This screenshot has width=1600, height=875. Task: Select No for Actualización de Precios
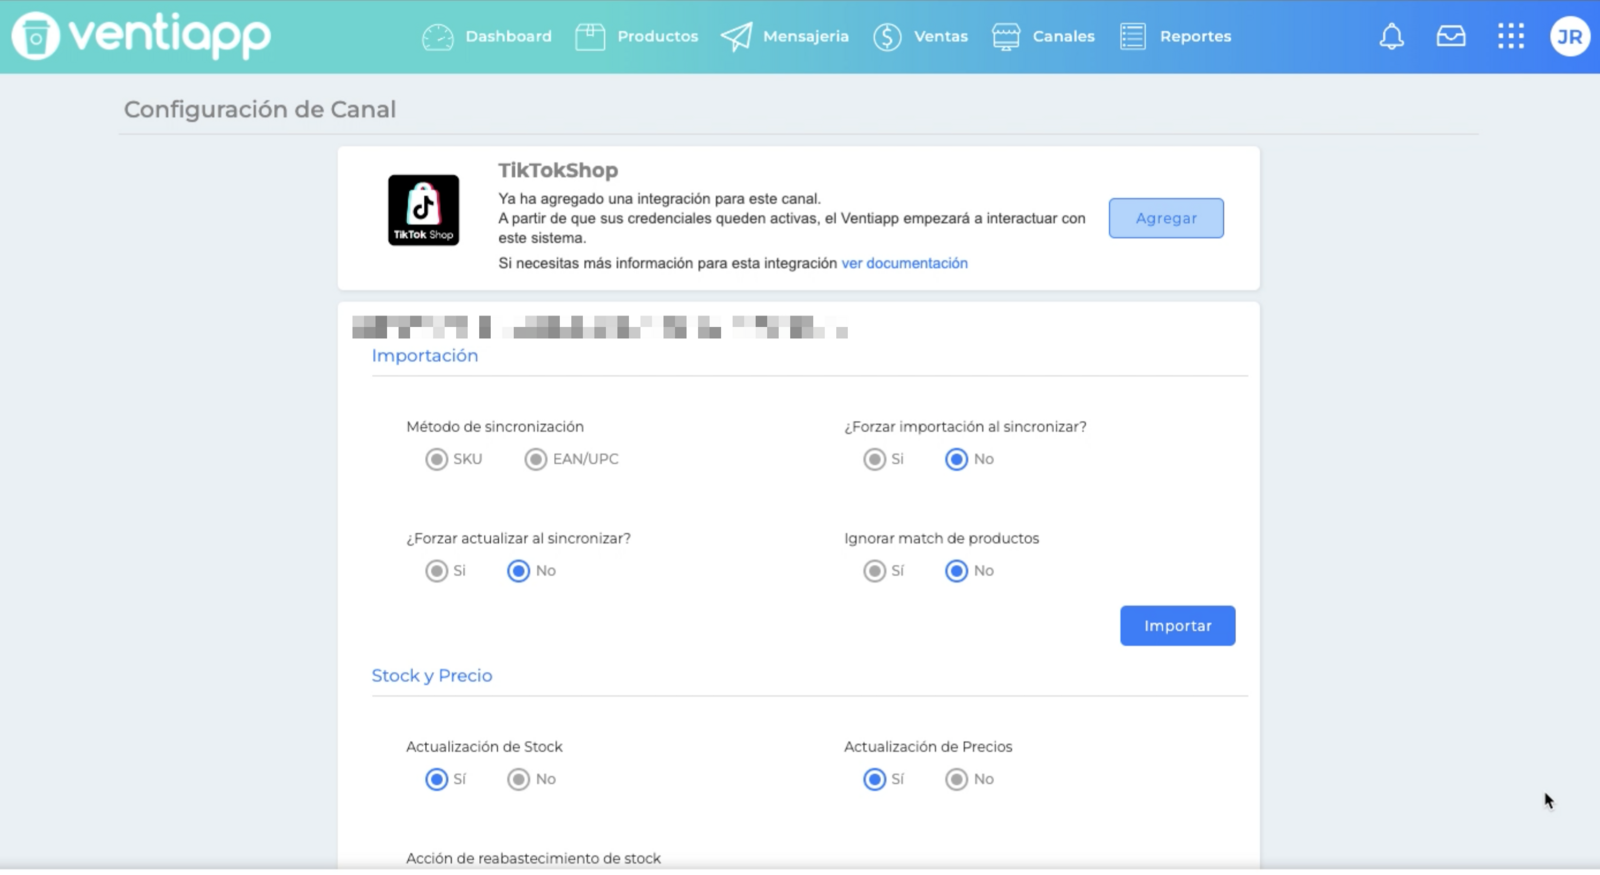pos(957,779)
